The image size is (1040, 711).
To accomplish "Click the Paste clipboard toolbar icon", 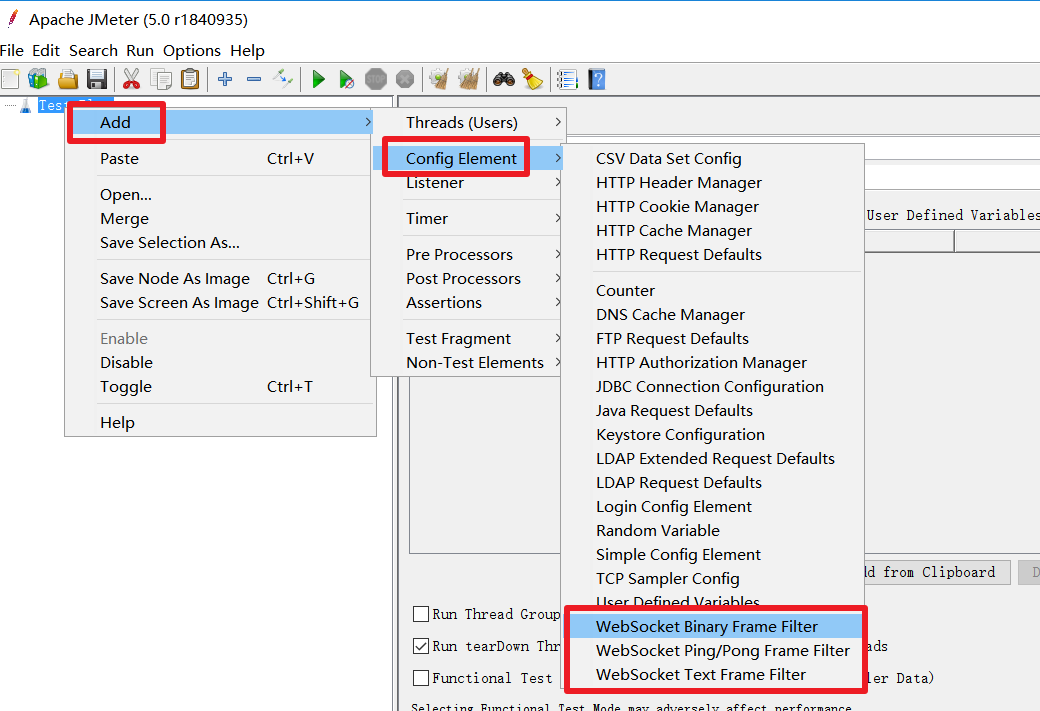I will coord(190,80).
